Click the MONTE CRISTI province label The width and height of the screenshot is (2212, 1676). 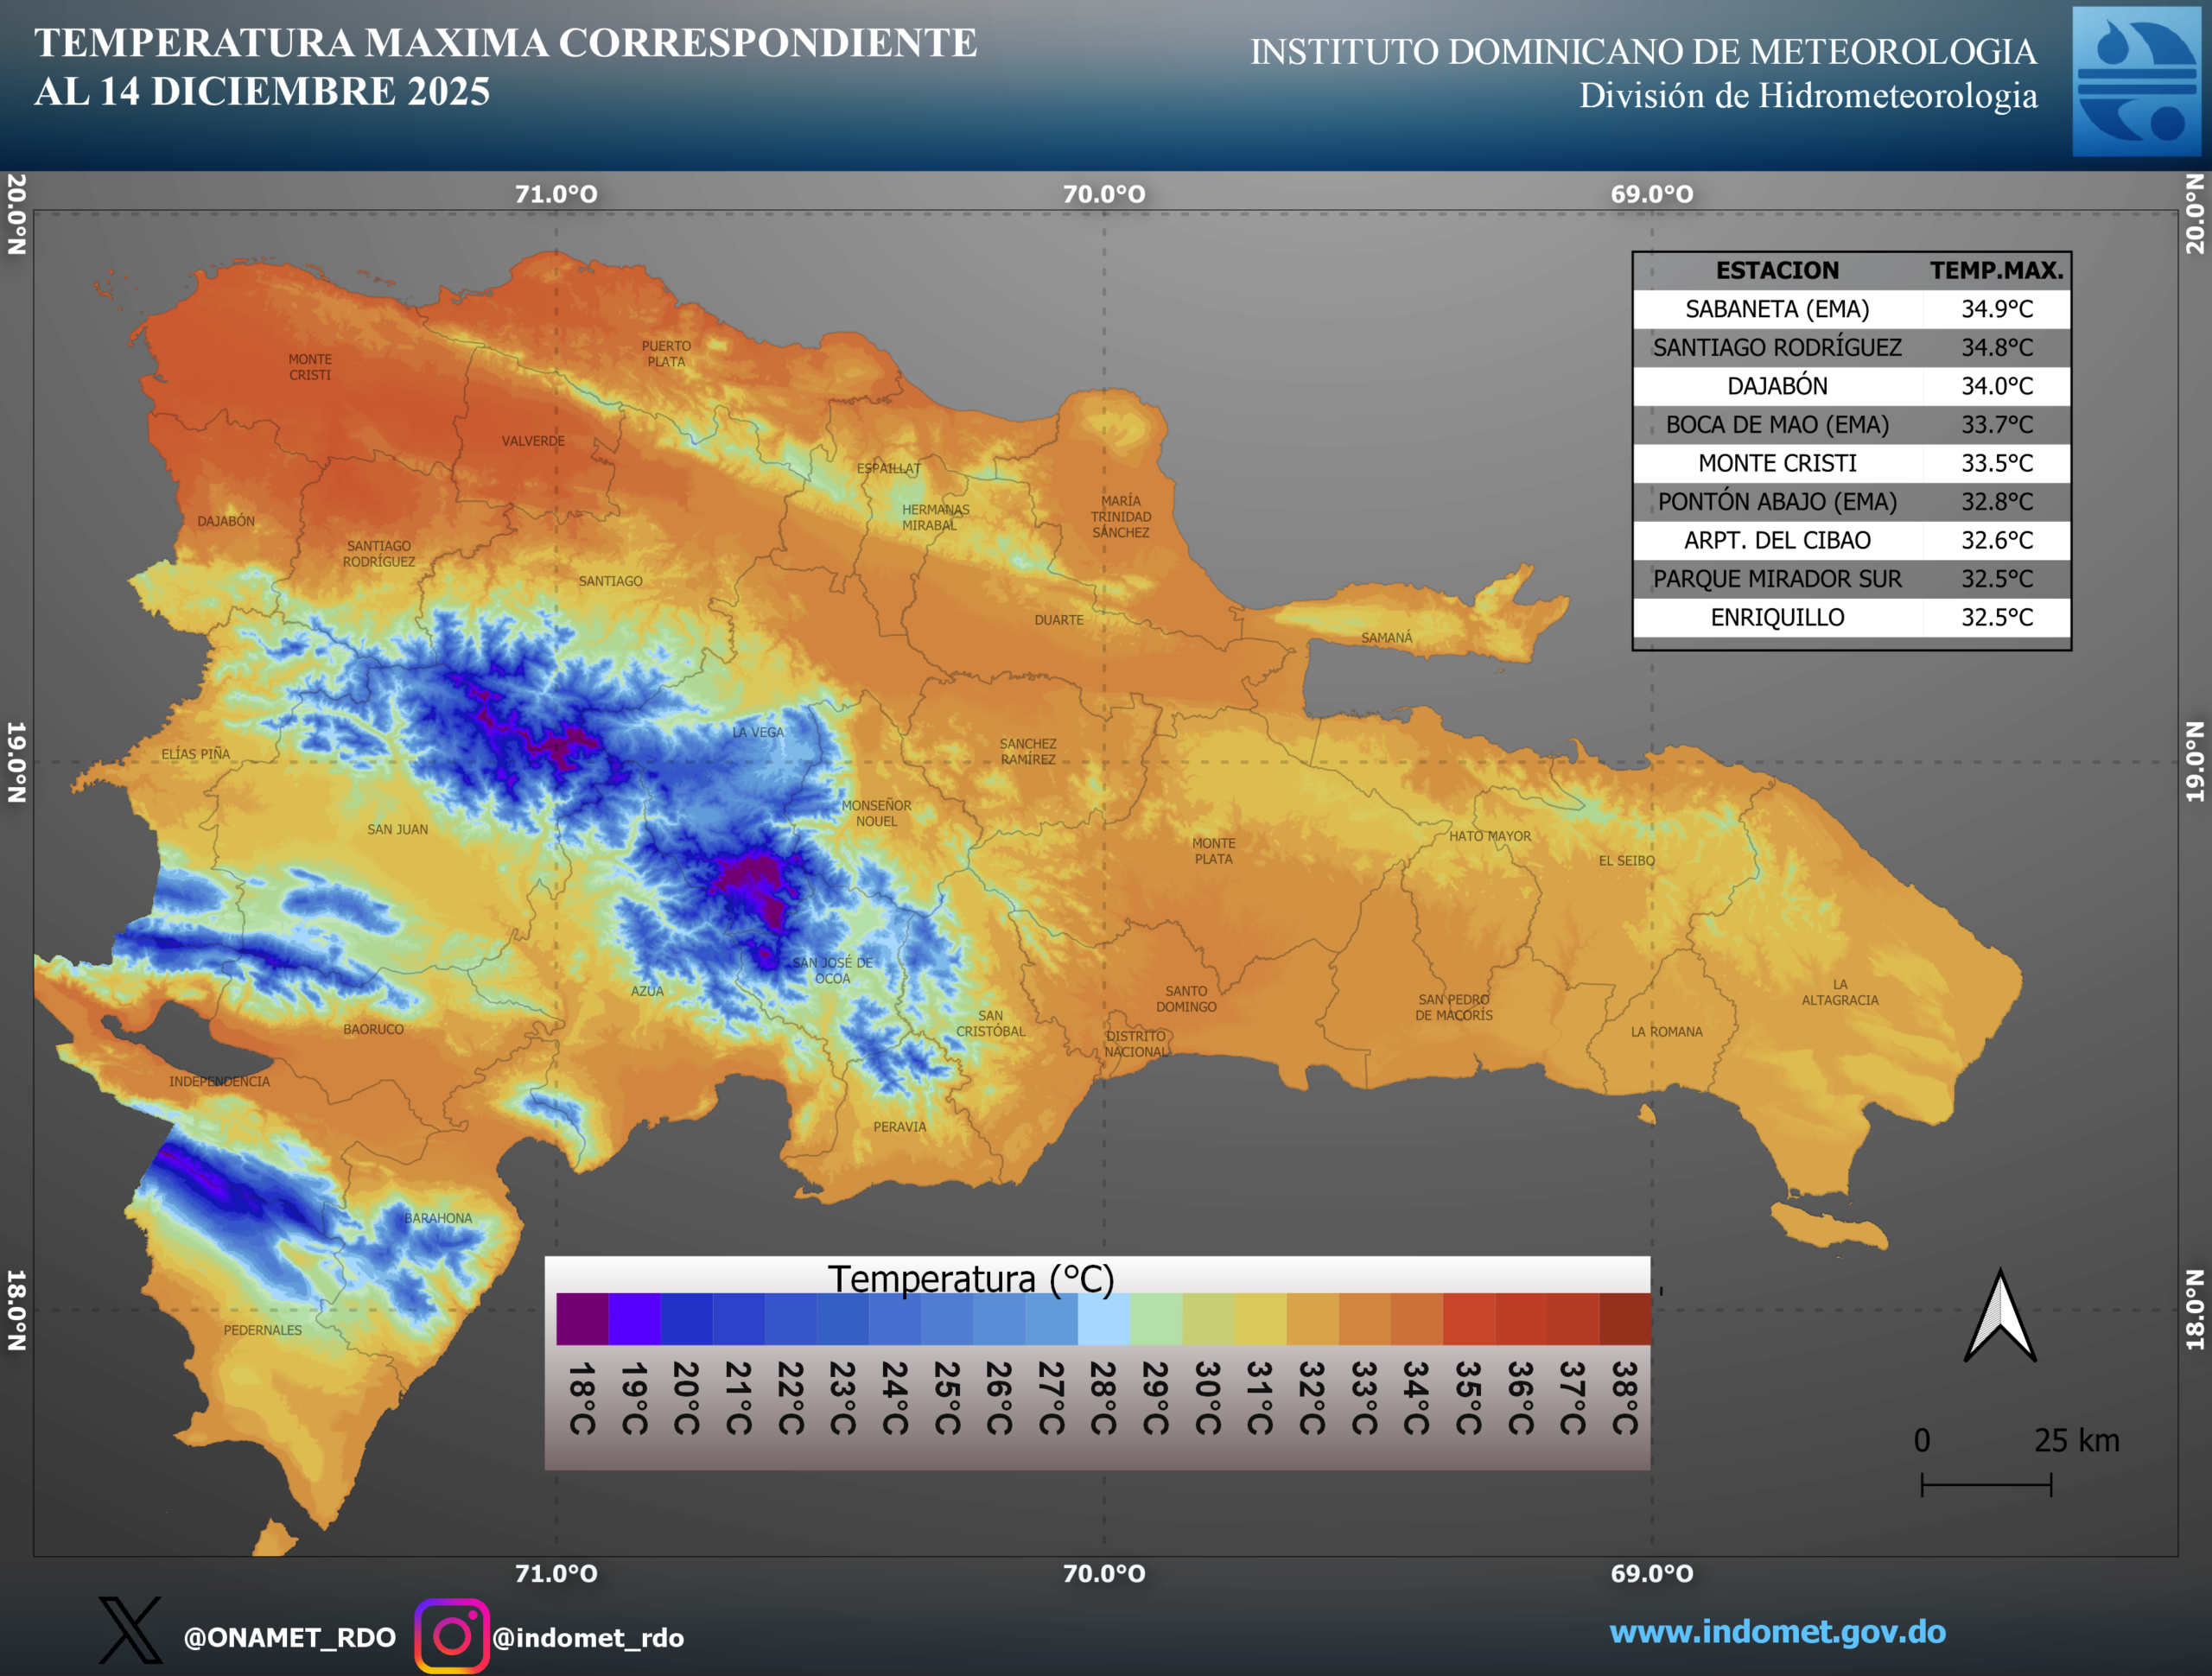click(x=310, y=367)
